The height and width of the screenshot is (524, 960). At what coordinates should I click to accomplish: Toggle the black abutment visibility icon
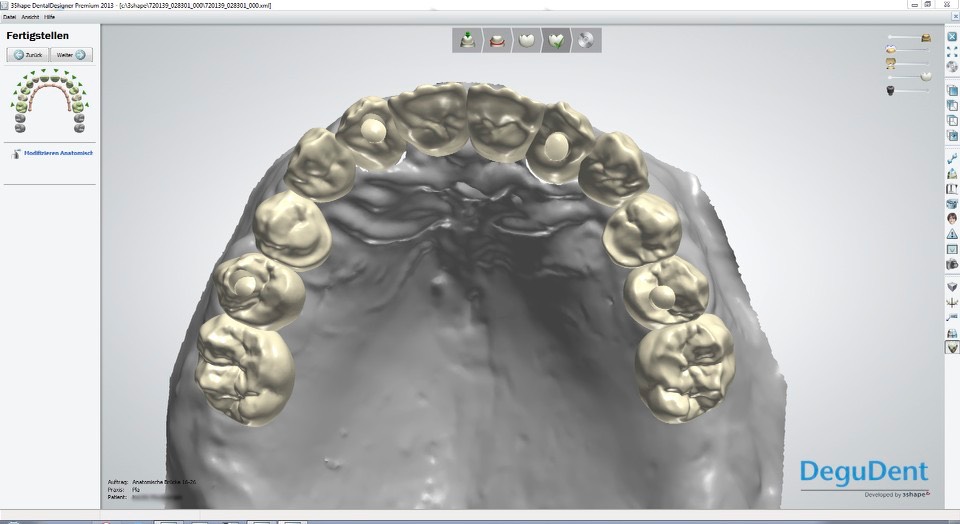click(x=888, y=91)
